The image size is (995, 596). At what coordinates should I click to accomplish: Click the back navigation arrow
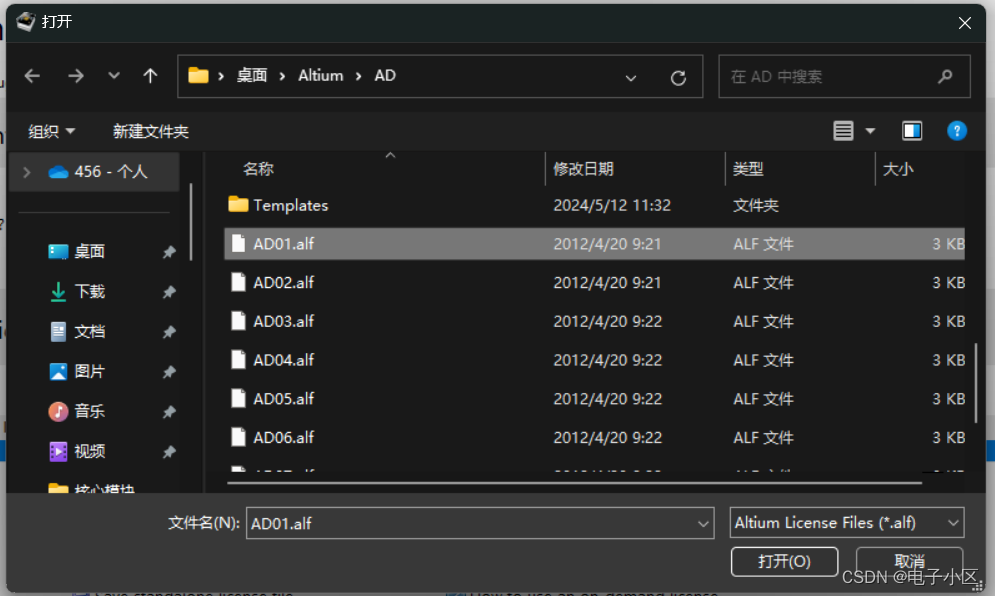(x=32, y=76)
